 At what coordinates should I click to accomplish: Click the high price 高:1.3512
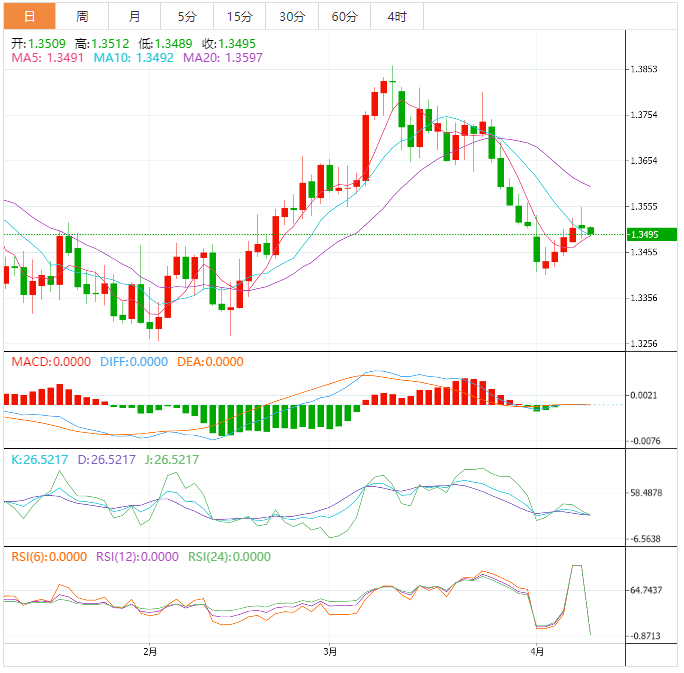102,44
